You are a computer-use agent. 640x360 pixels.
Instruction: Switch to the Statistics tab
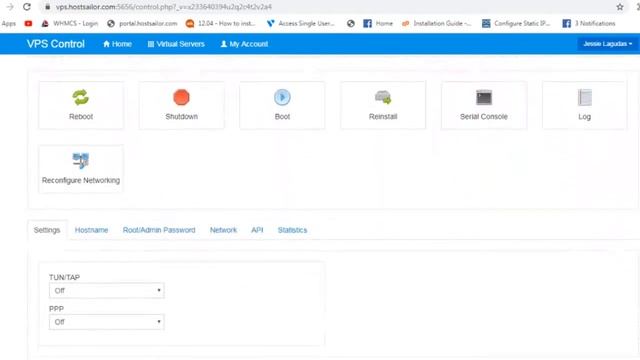292,230
